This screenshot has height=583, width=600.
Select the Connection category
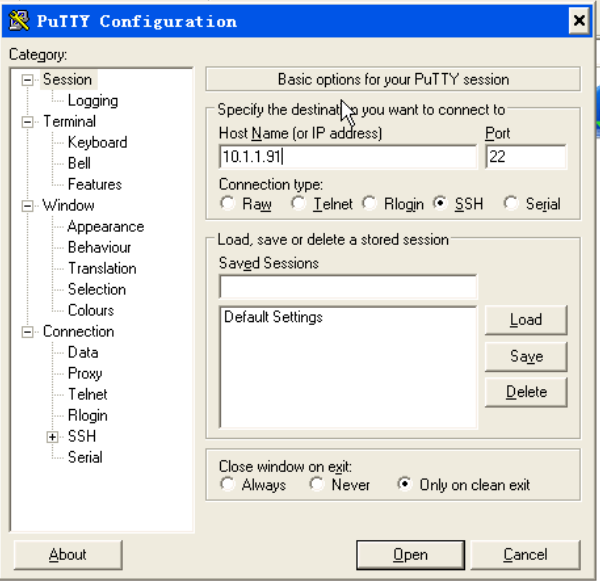pos(78,331)
